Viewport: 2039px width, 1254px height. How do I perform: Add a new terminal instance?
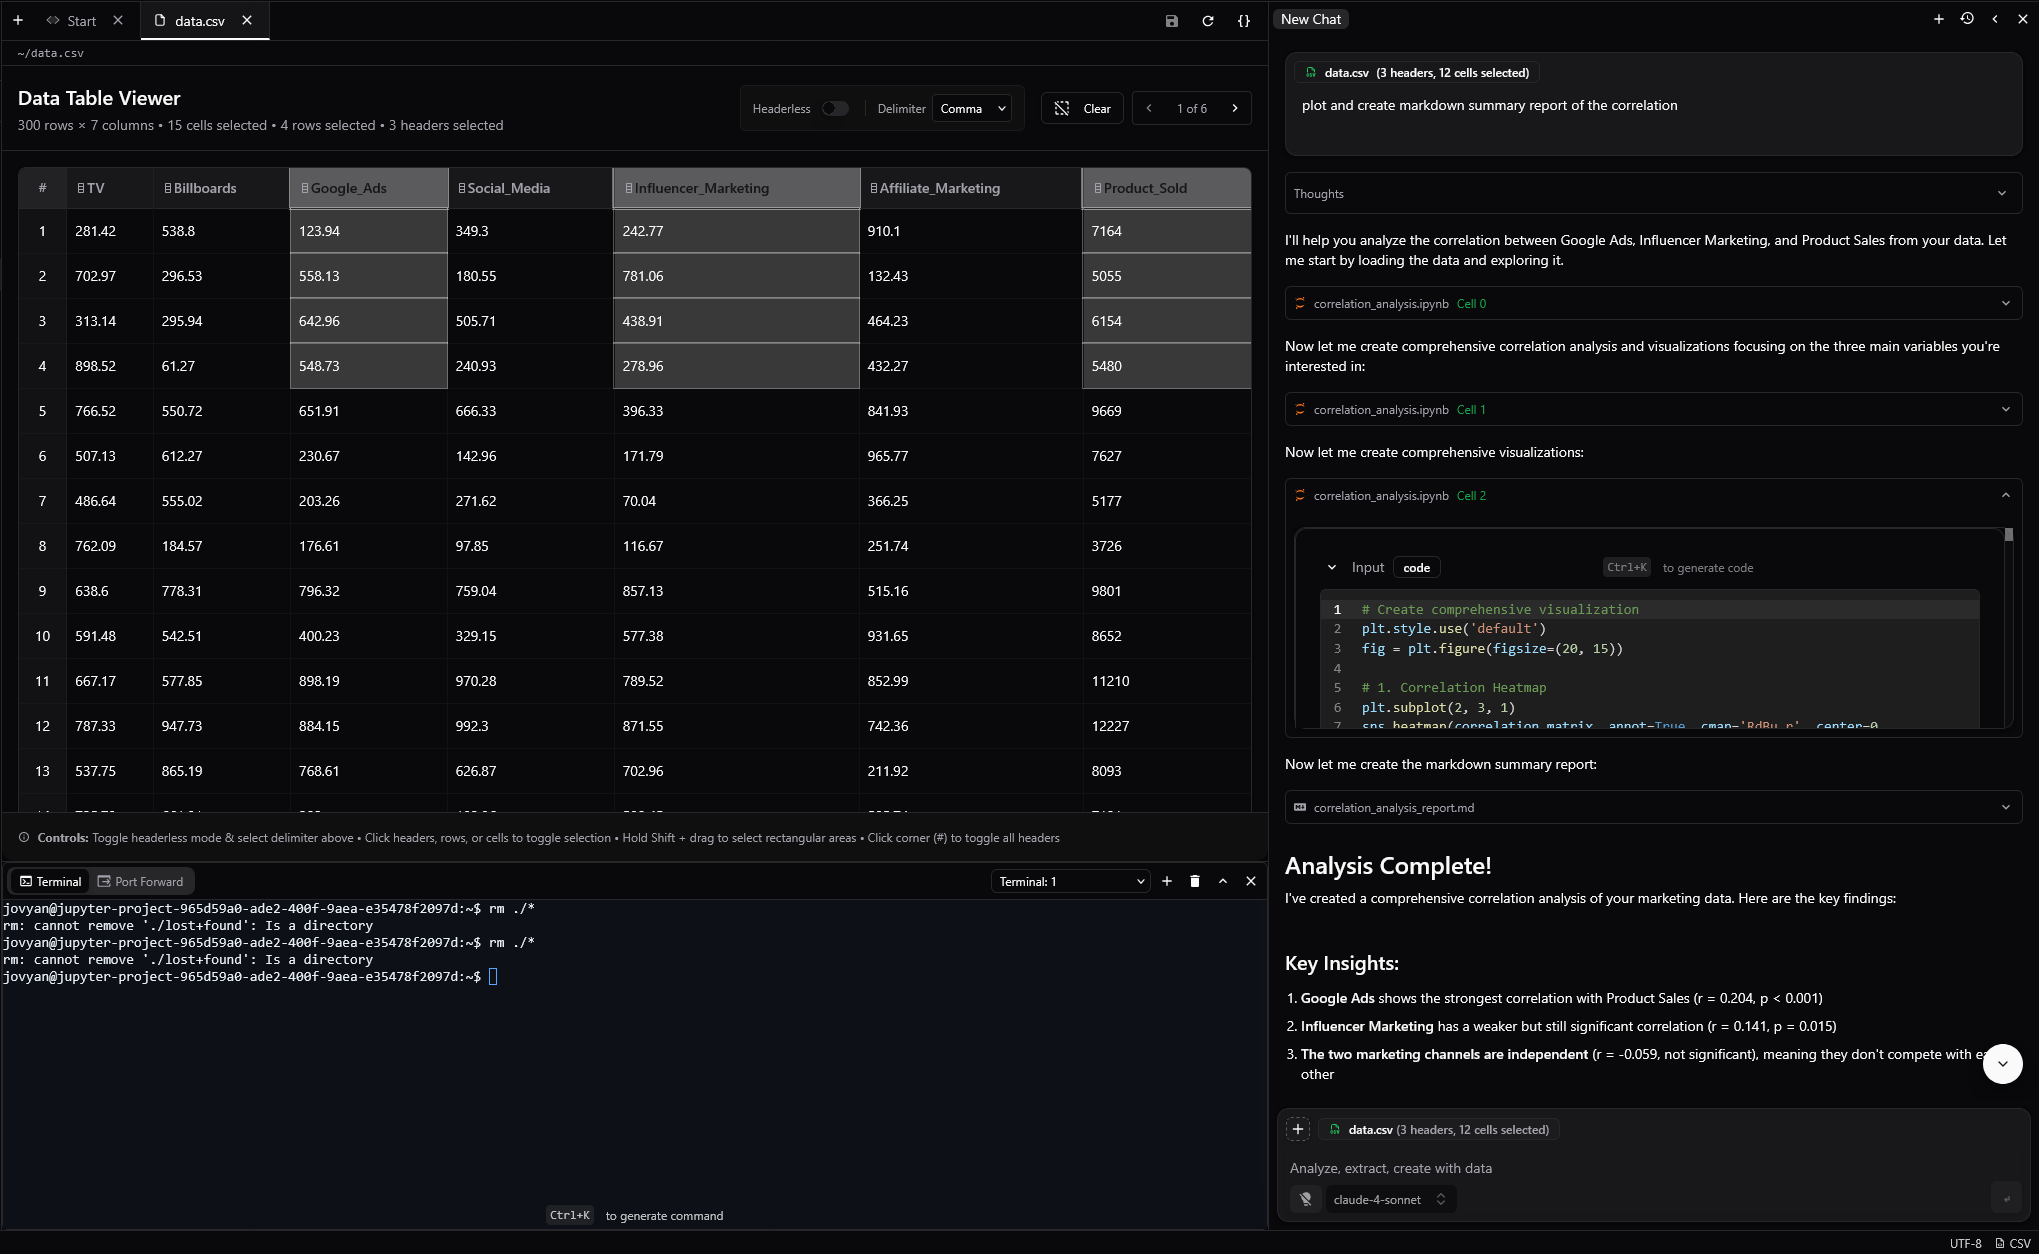(x=1166, y=881)
